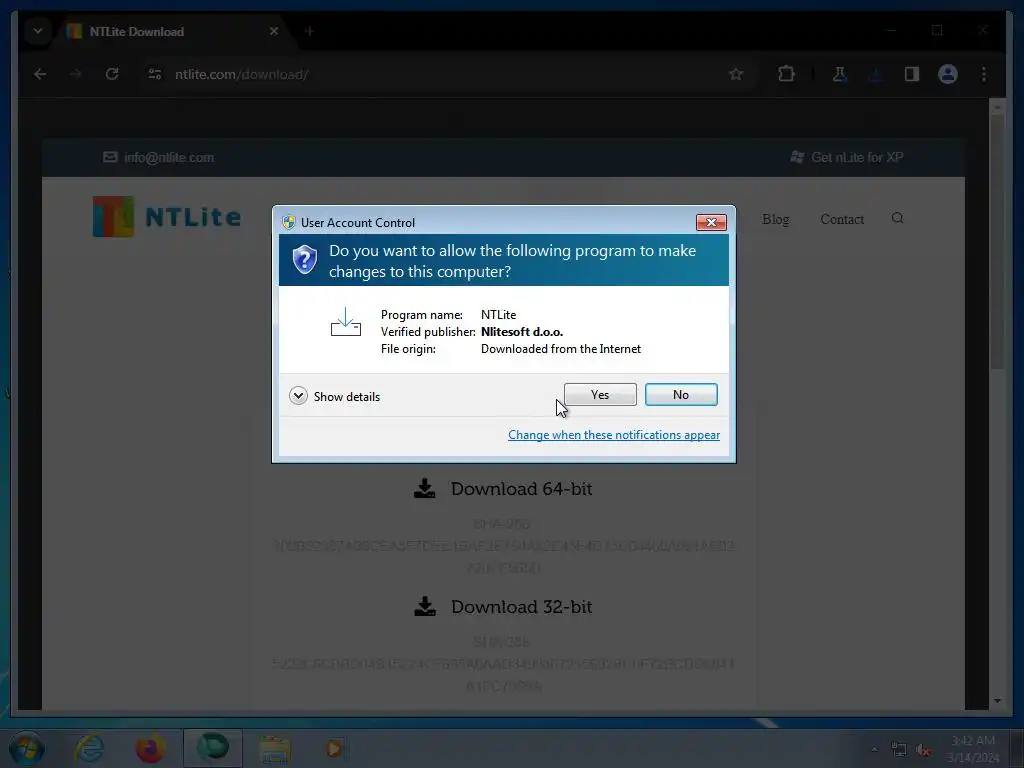
Task: Click the verified publisher Nlitesoft d.o.o. text
Action: pyautogui.click(x=522, y=332)
